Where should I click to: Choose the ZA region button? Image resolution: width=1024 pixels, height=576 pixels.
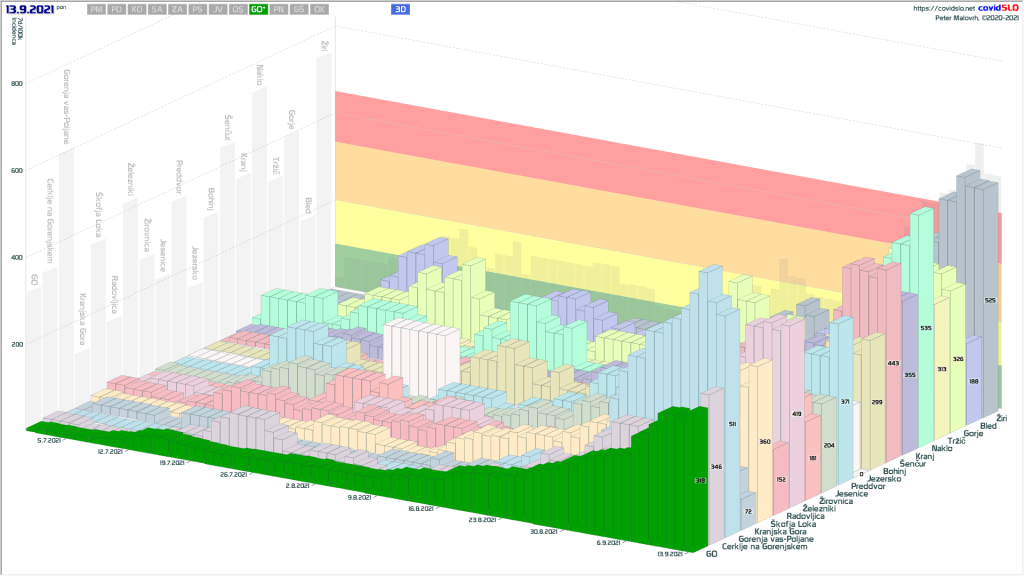pyautogui.click(x=177, y=9)
